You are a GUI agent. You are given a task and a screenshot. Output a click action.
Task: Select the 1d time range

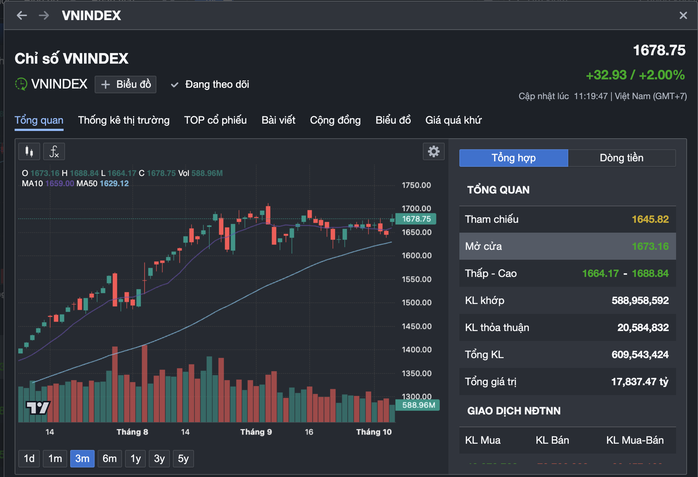[29, 459]
